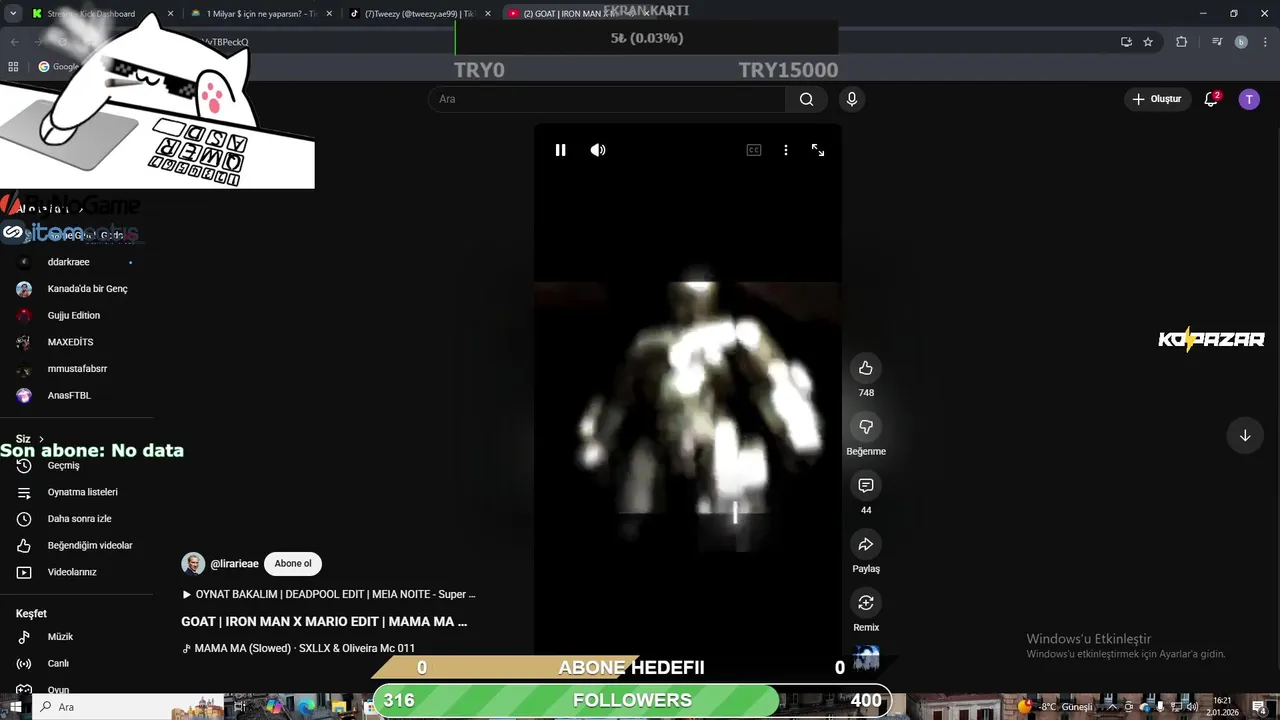Enter fullscreen on the Shorts player
The image size is (1280, 720).
click(x=818, y=150)
